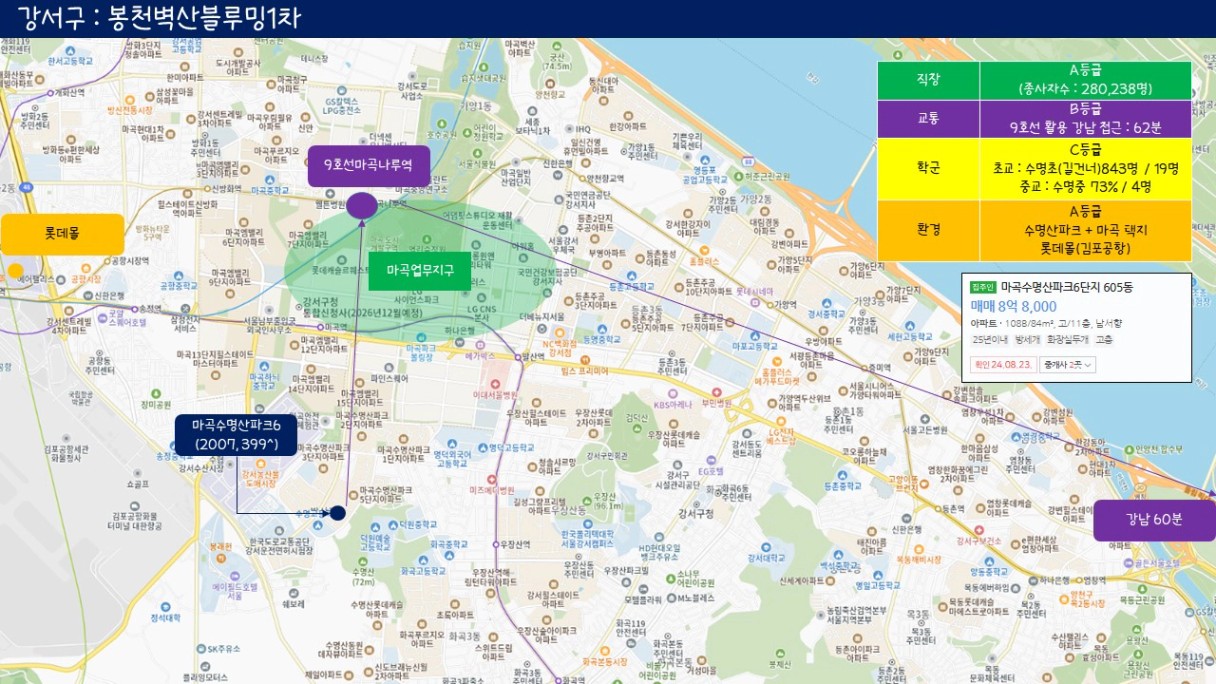The image size is (1216, 684).
Task: Click the C등급 수명초 수명중 cell
Action: click(1086, 169)
